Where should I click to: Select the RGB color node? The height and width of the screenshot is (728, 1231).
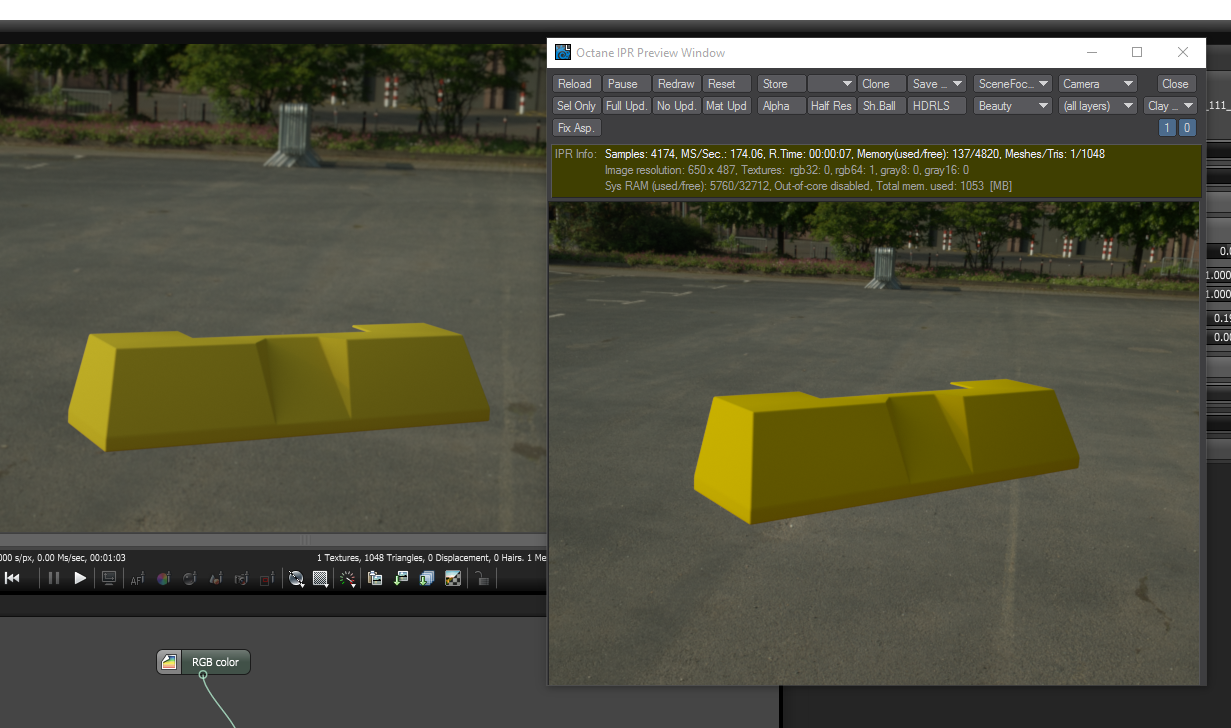pyautogui.click(x=204, y=662)
